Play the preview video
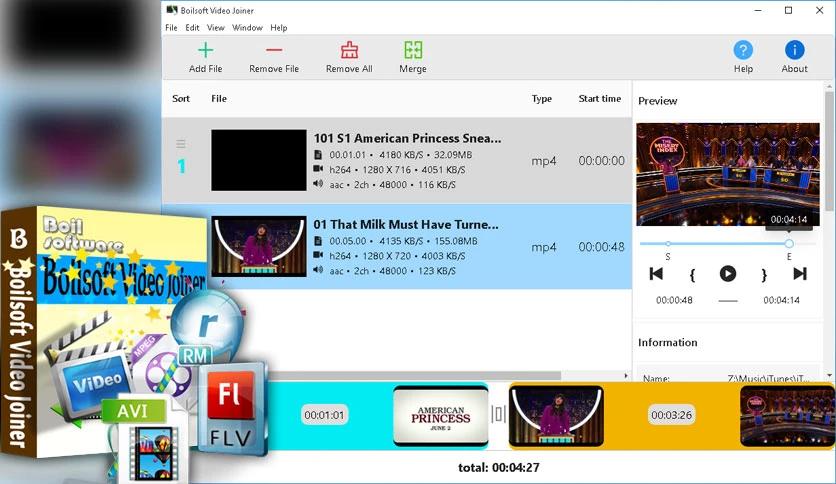The width and height of the screenshot is (836, 484). (x=728, y=273)
